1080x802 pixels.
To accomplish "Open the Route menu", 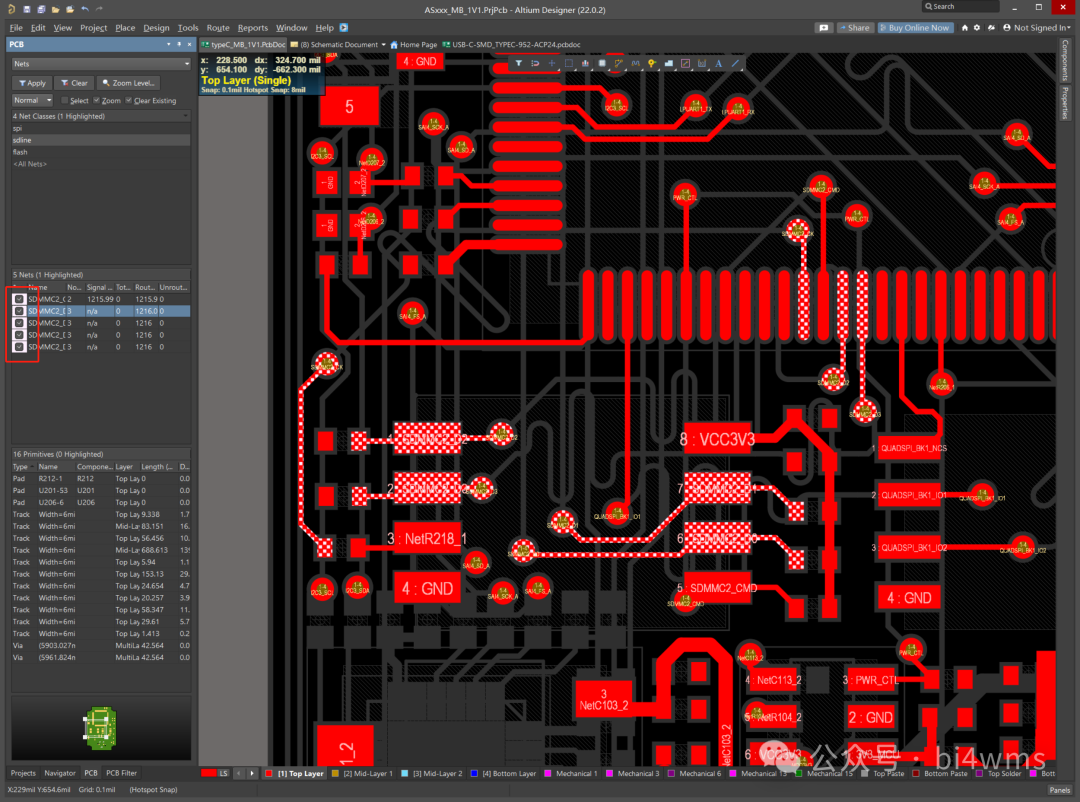I will click(217, 28).
